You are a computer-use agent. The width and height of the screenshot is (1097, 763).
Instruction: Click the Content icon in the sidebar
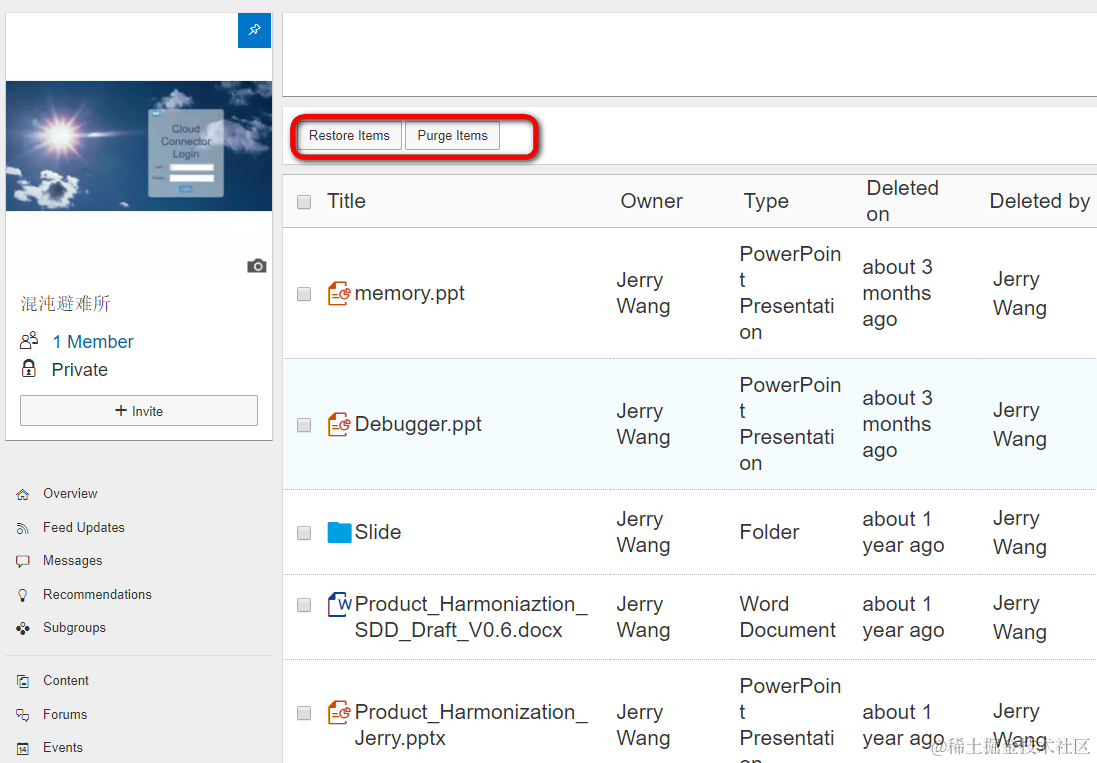22,681
